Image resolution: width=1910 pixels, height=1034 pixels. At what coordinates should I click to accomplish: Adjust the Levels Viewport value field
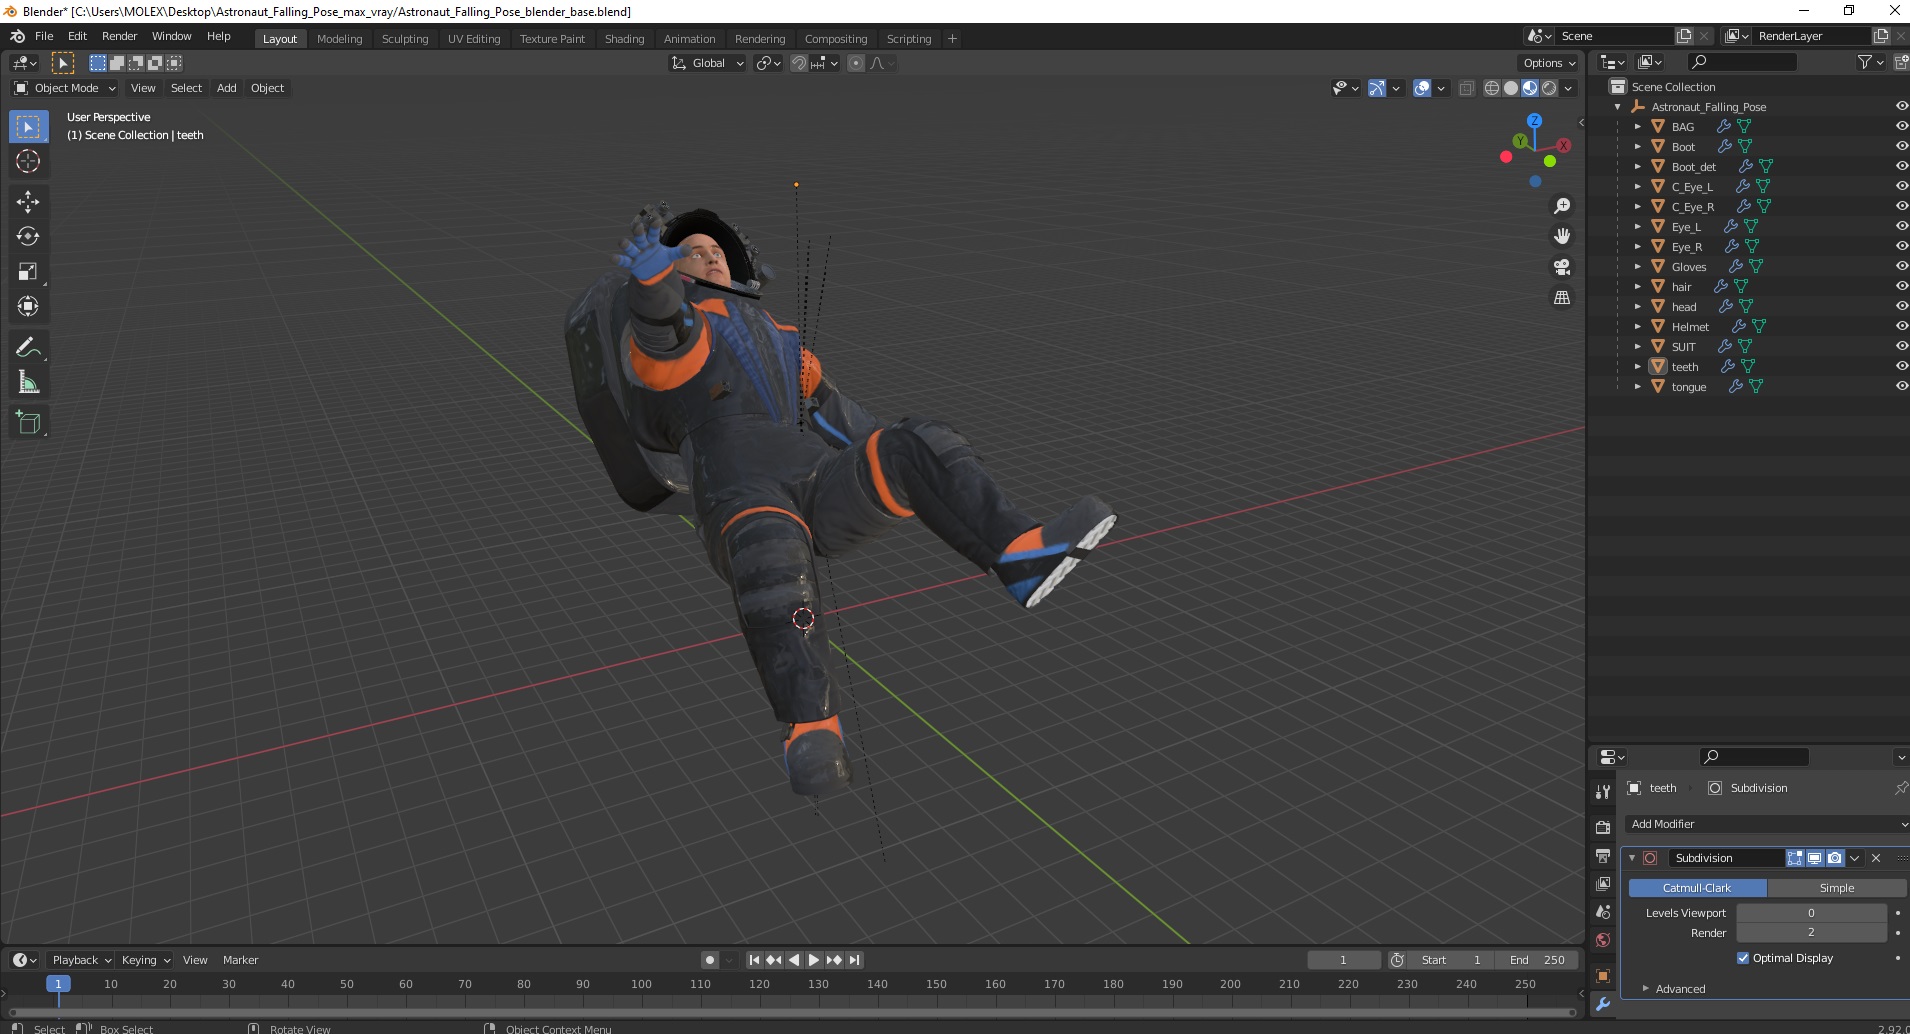(x=1811, y=913)
